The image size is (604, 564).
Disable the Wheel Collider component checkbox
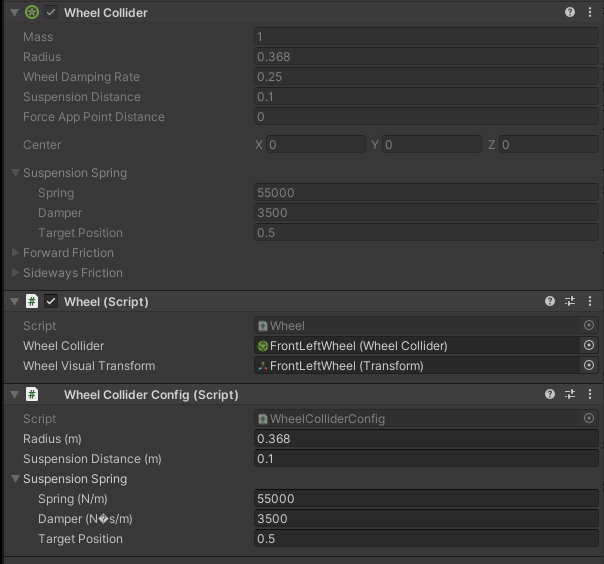(x=51, y=13)
